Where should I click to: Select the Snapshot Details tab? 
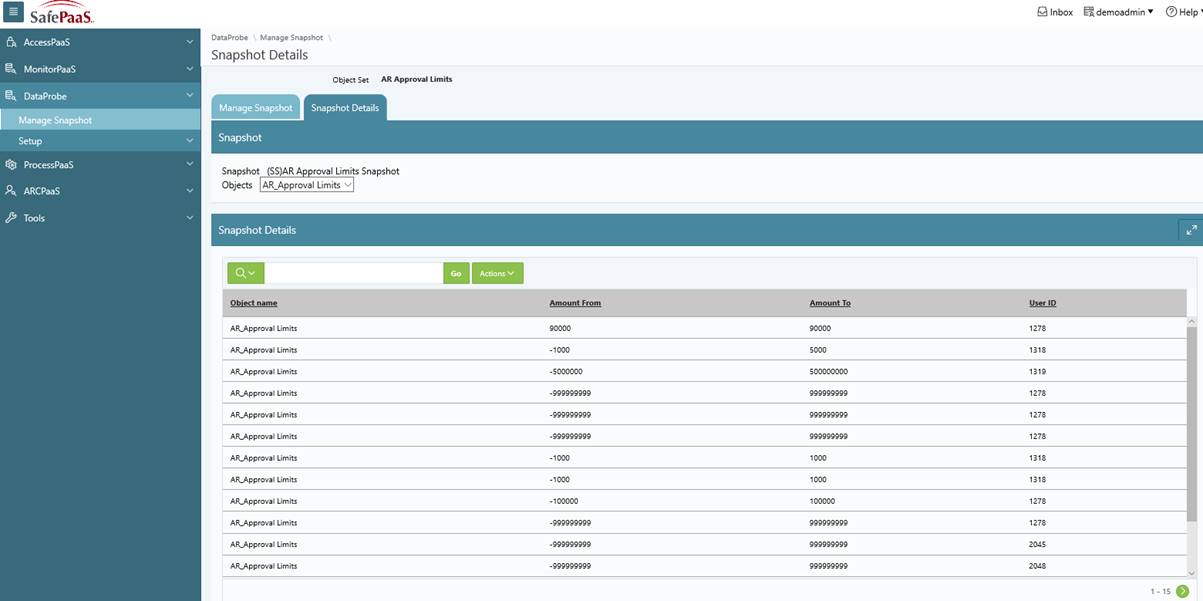345,108
